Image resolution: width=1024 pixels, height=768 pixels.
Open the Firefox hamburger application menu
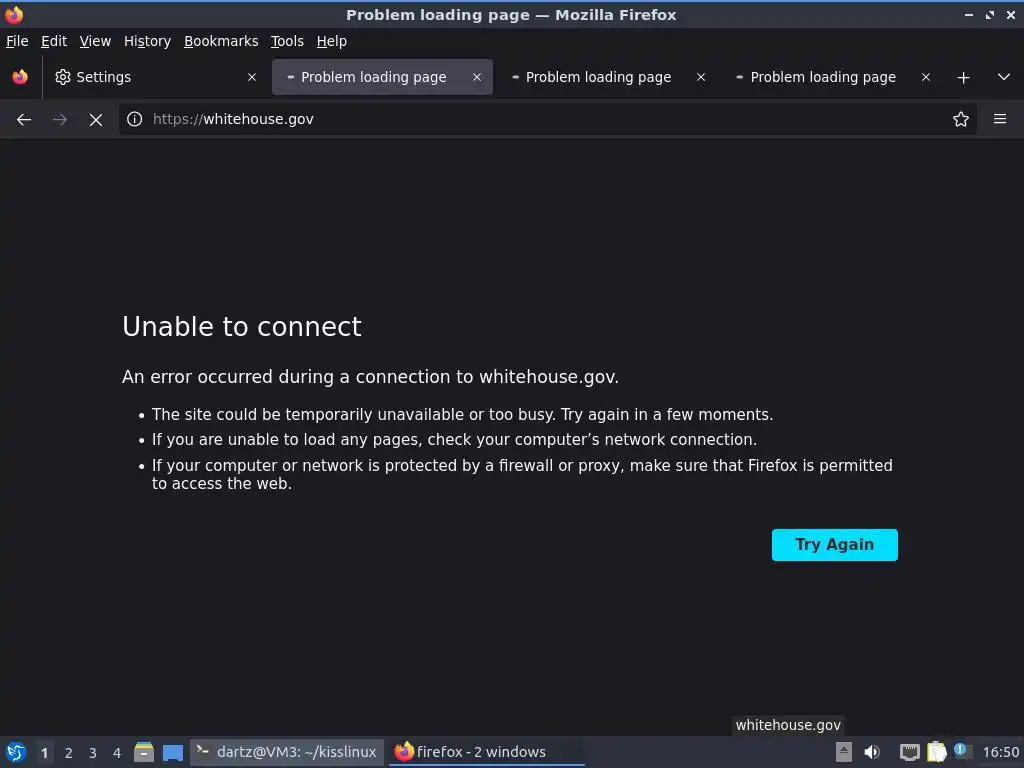999,119
